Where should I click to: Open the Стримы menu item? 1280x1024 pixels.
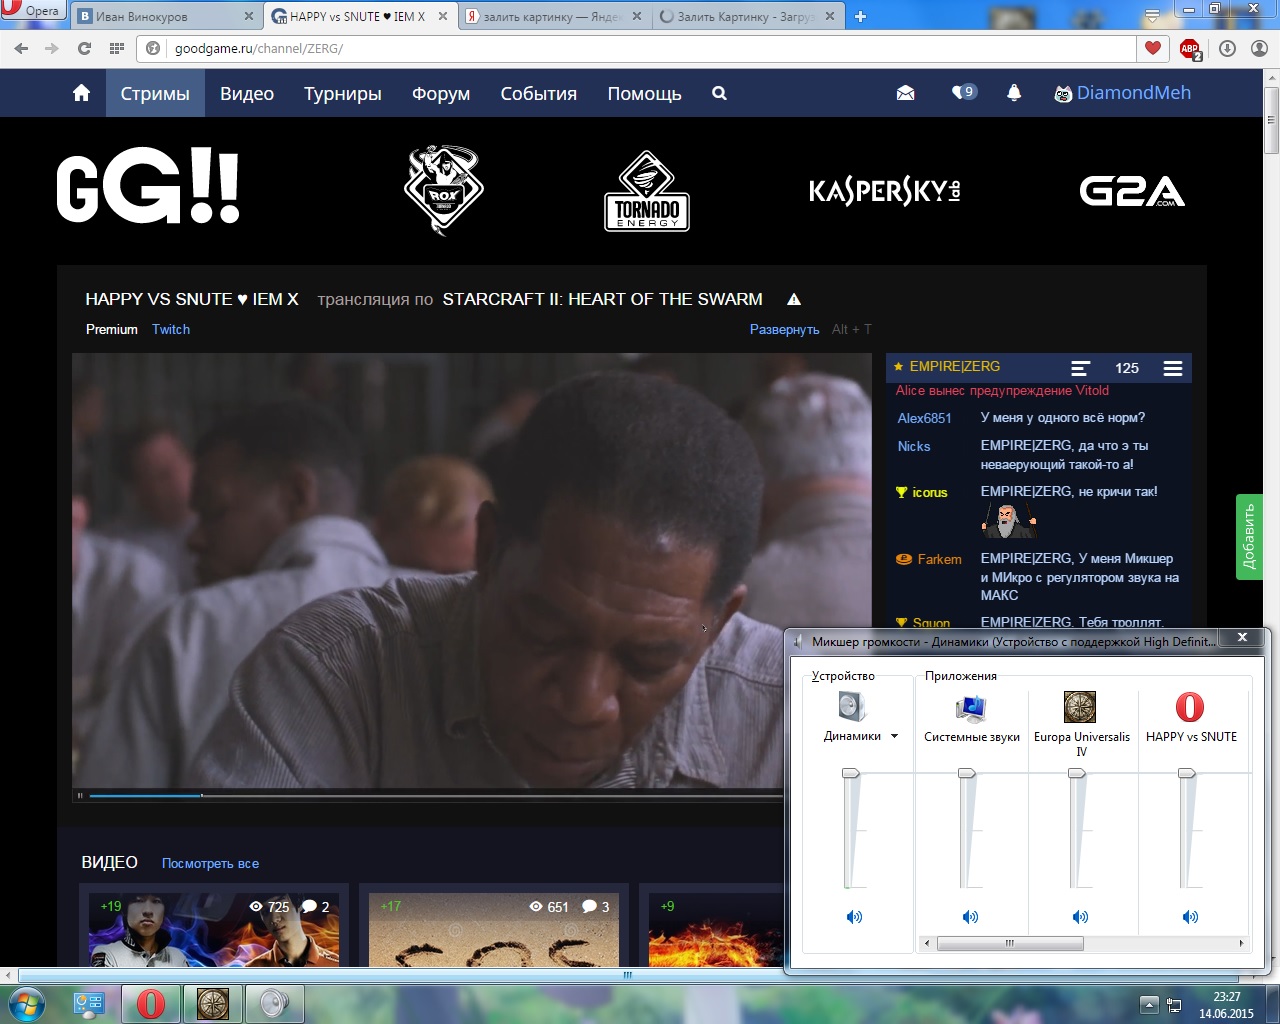[x=155, y=93]
